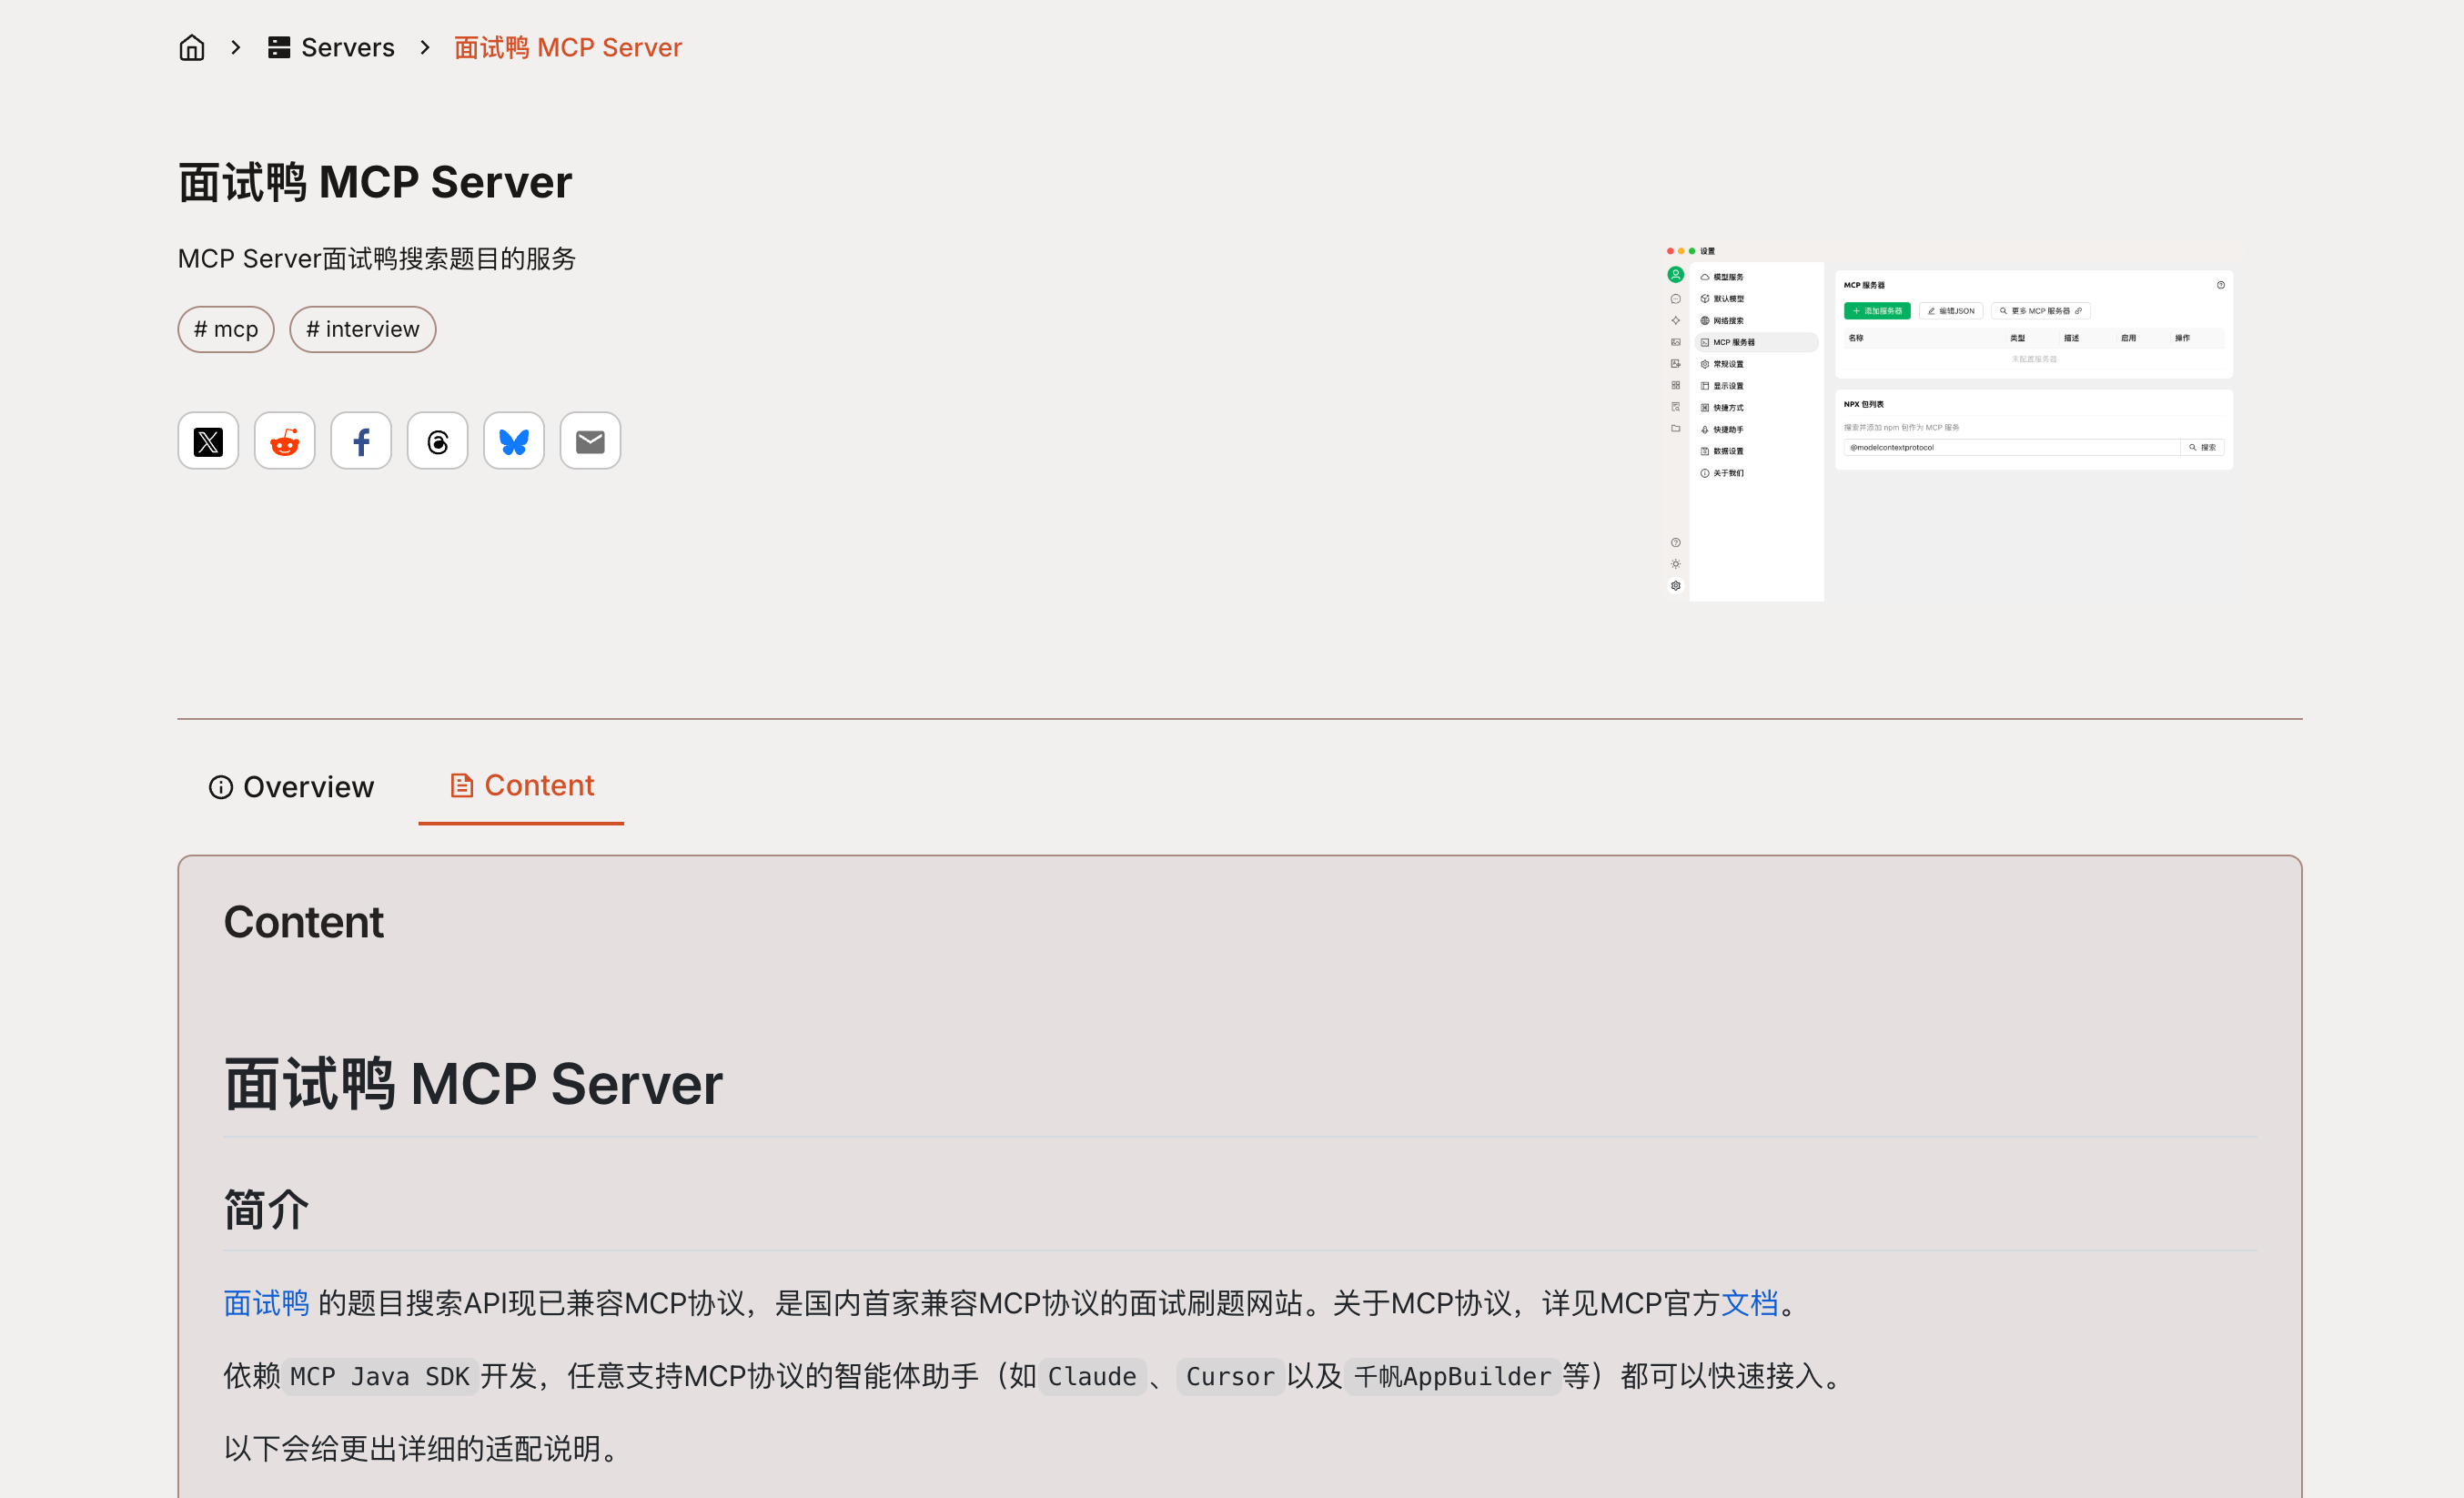The height and width of the screenshot is (1498, 2464).
Task: Share via the Reddit icon
Action: pyautogui.click(x=285, y=441)
